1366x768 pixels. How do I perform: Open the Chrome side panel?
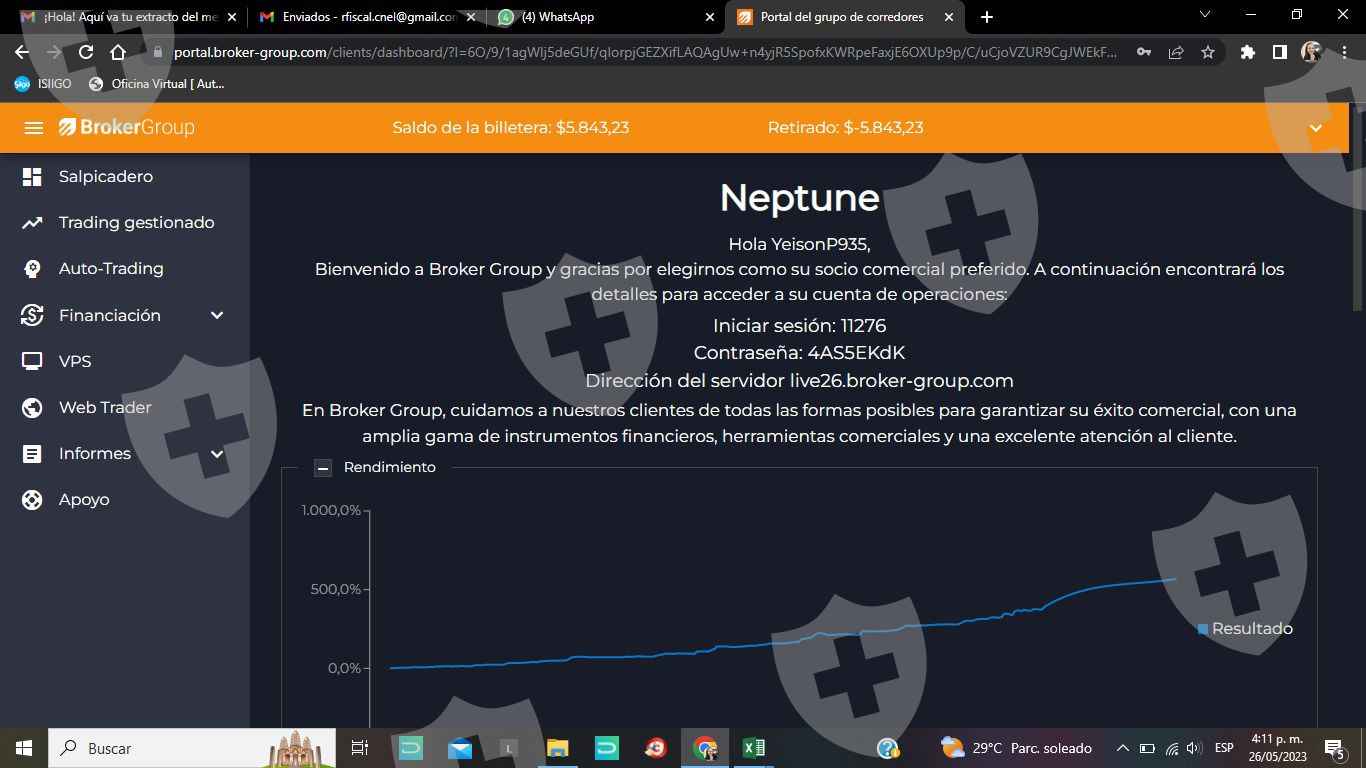(x=1279, y=52)
